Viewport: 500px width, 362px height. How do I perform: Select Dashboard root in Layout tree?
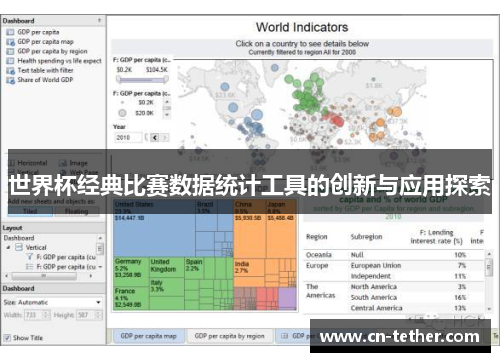[19, 238]
